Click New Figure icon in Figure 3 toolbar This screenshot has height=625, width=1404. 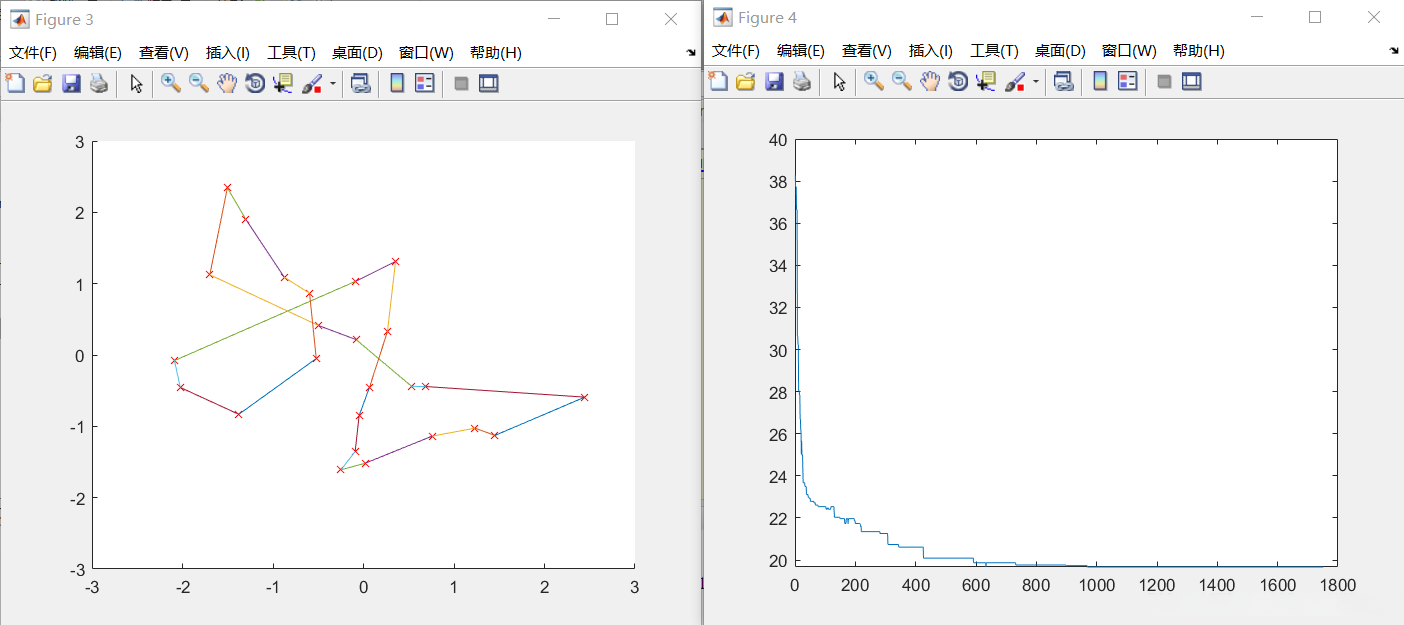point(15,83)
